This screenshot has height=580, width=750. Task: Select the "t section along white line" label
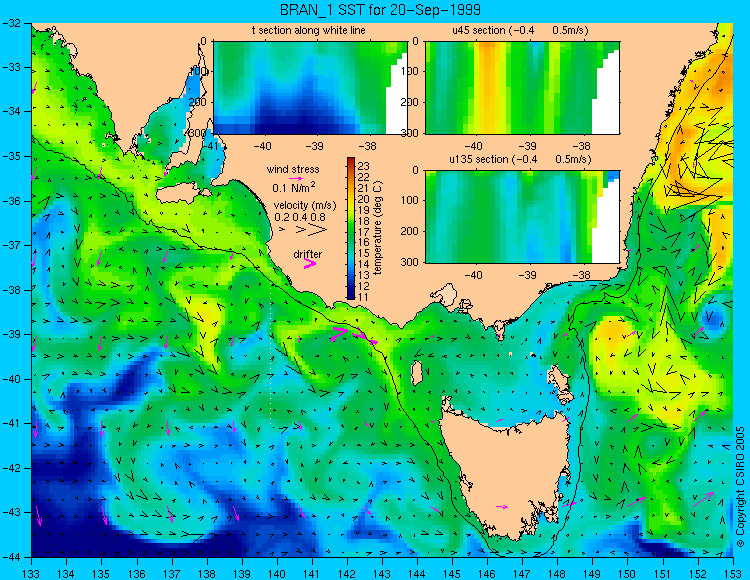pos(309,30)
